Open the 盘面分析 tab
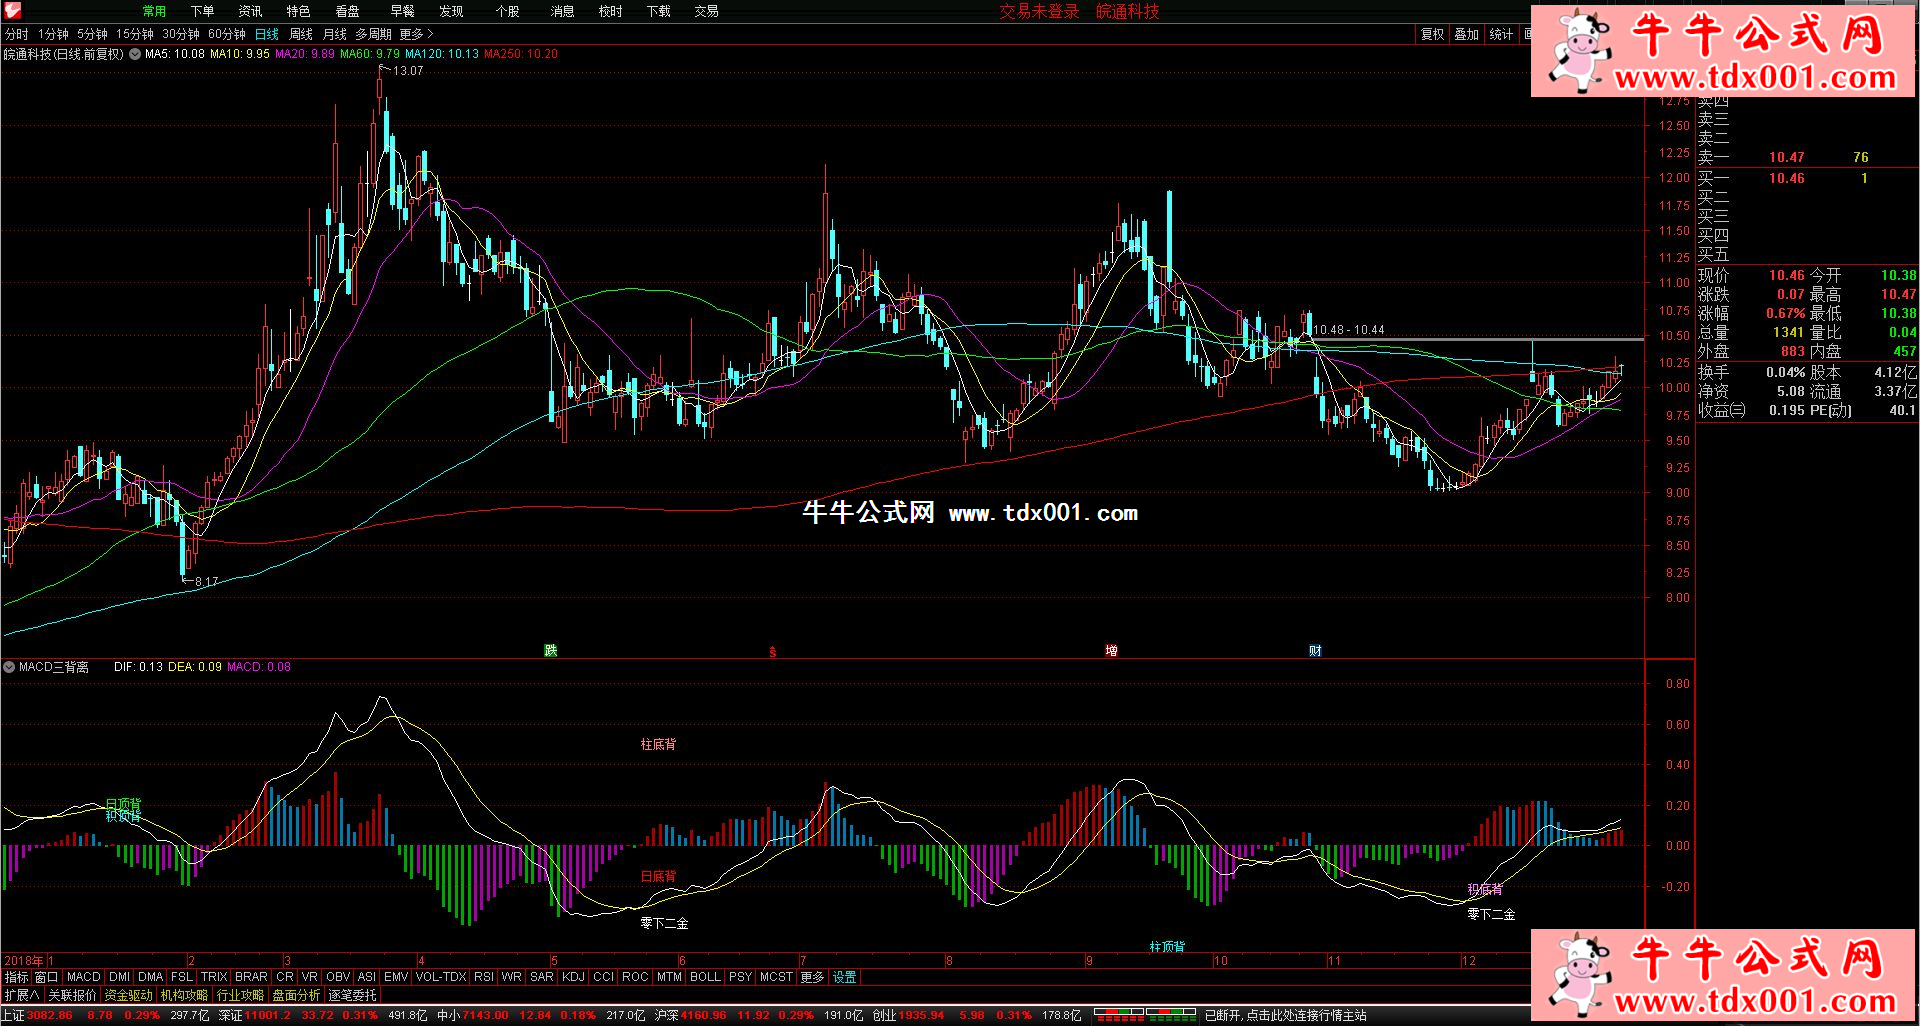This screenshot has width=1920, height=1026. (296, 995)
